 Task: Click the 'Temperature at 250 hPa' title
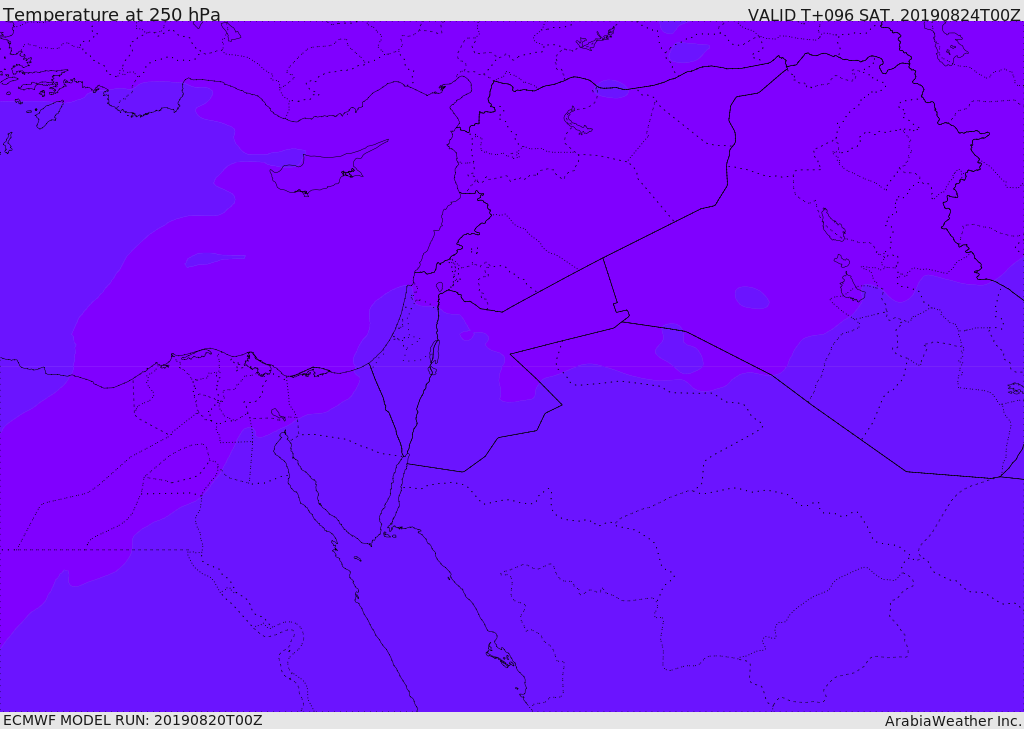coord(112,14)
